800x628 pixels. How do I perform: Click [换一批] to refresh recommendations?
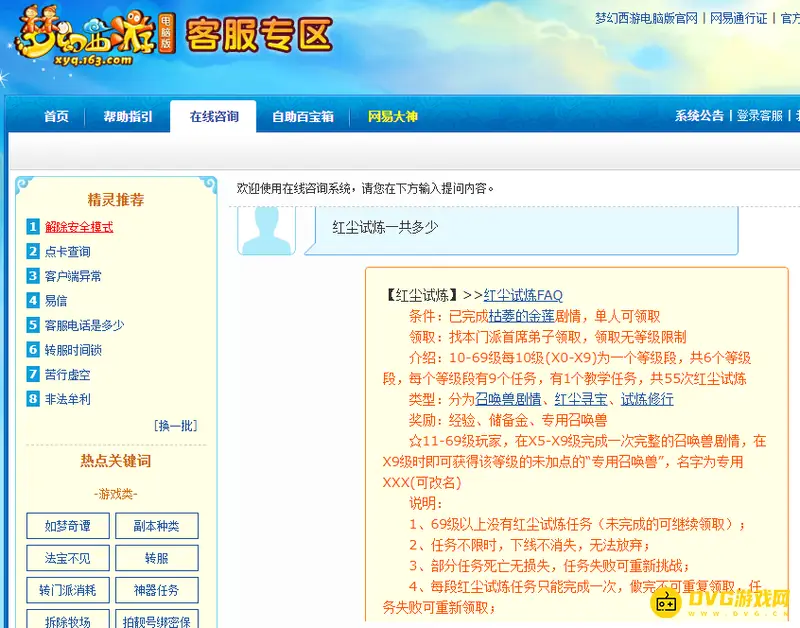coord(176,425)
